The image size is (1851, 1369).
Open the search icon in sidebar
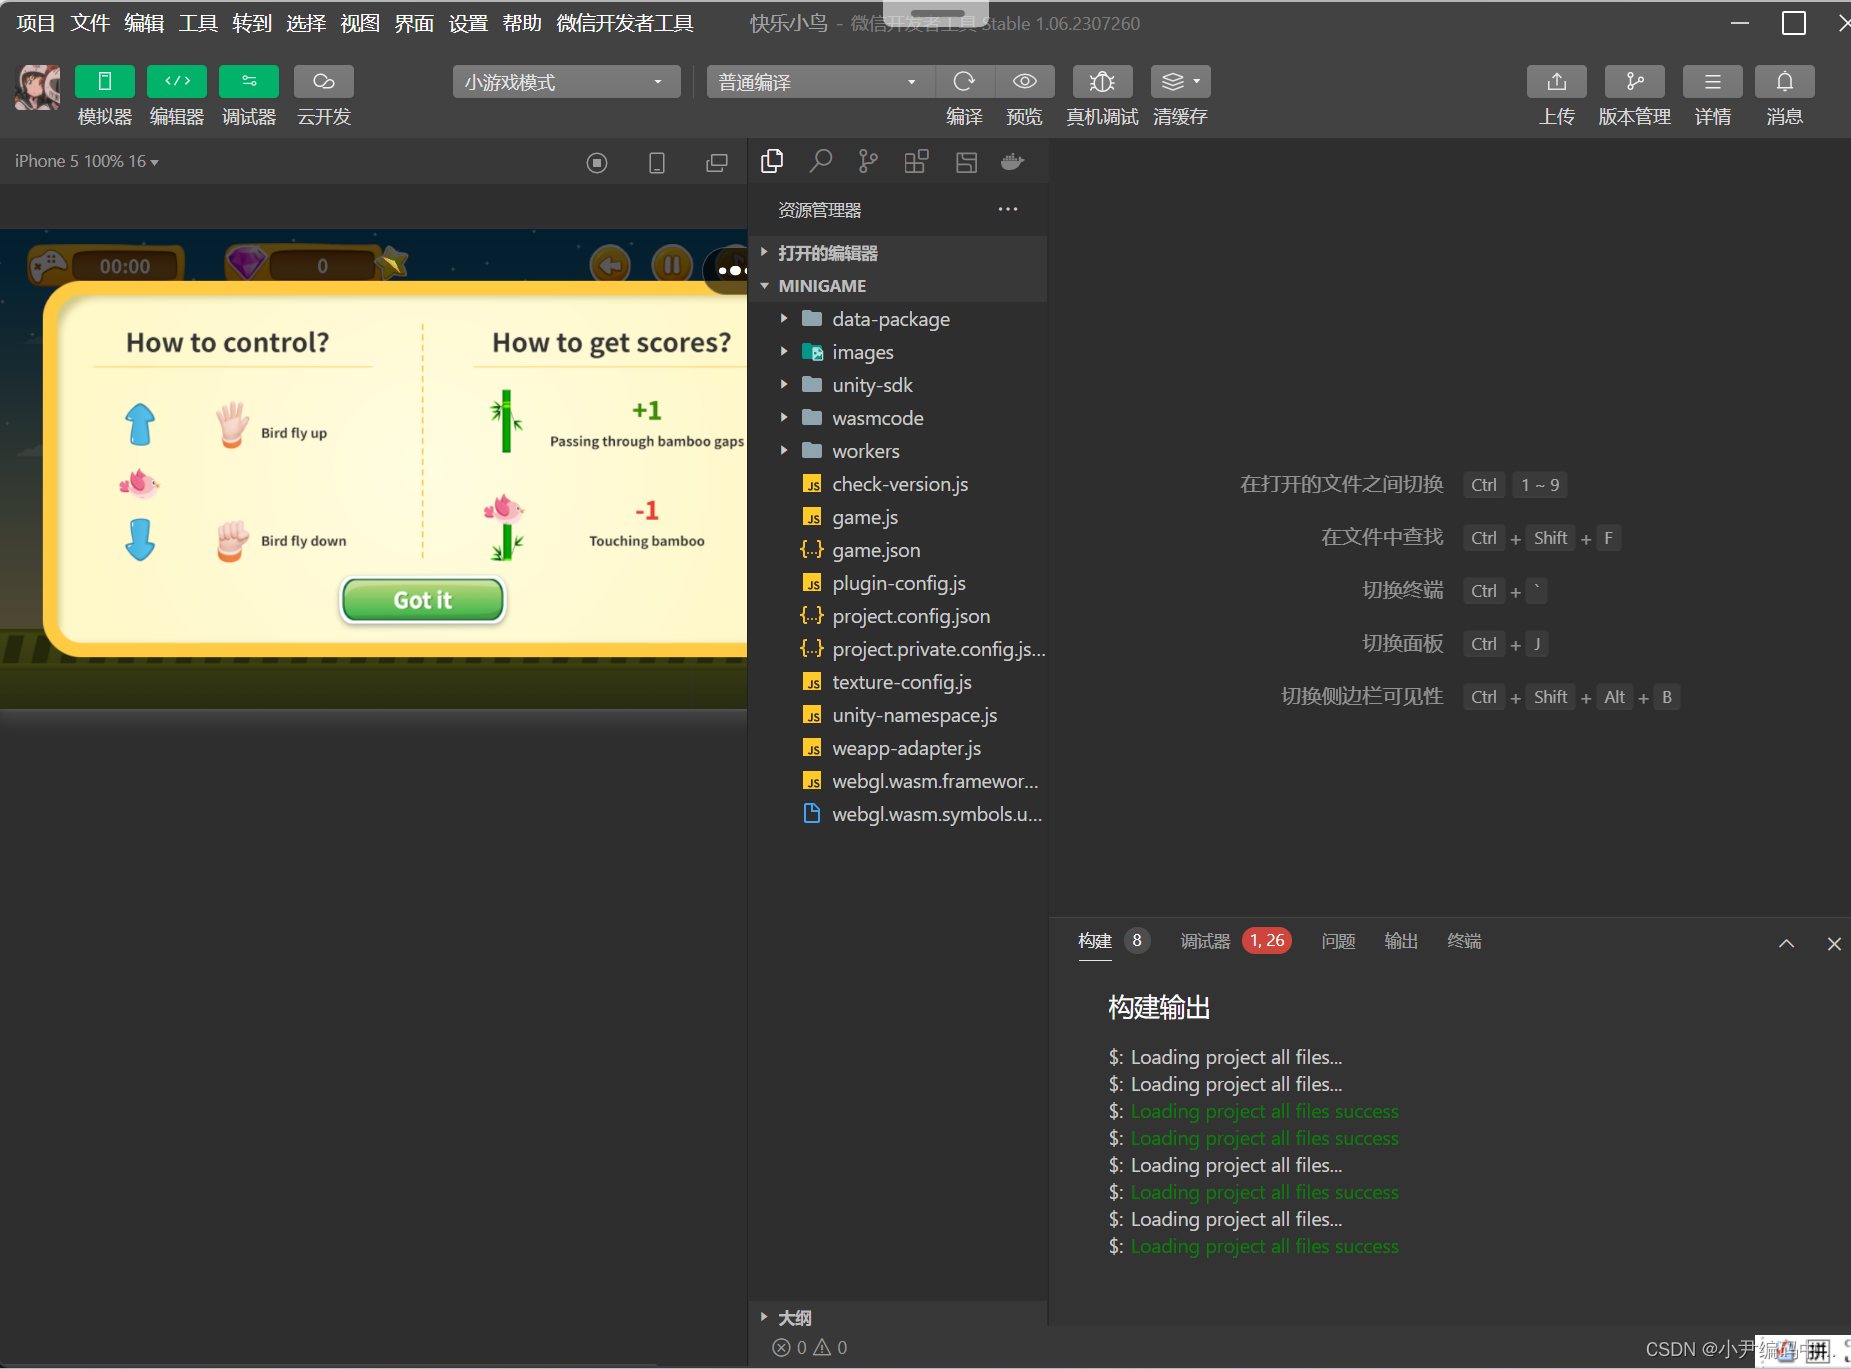821,162
